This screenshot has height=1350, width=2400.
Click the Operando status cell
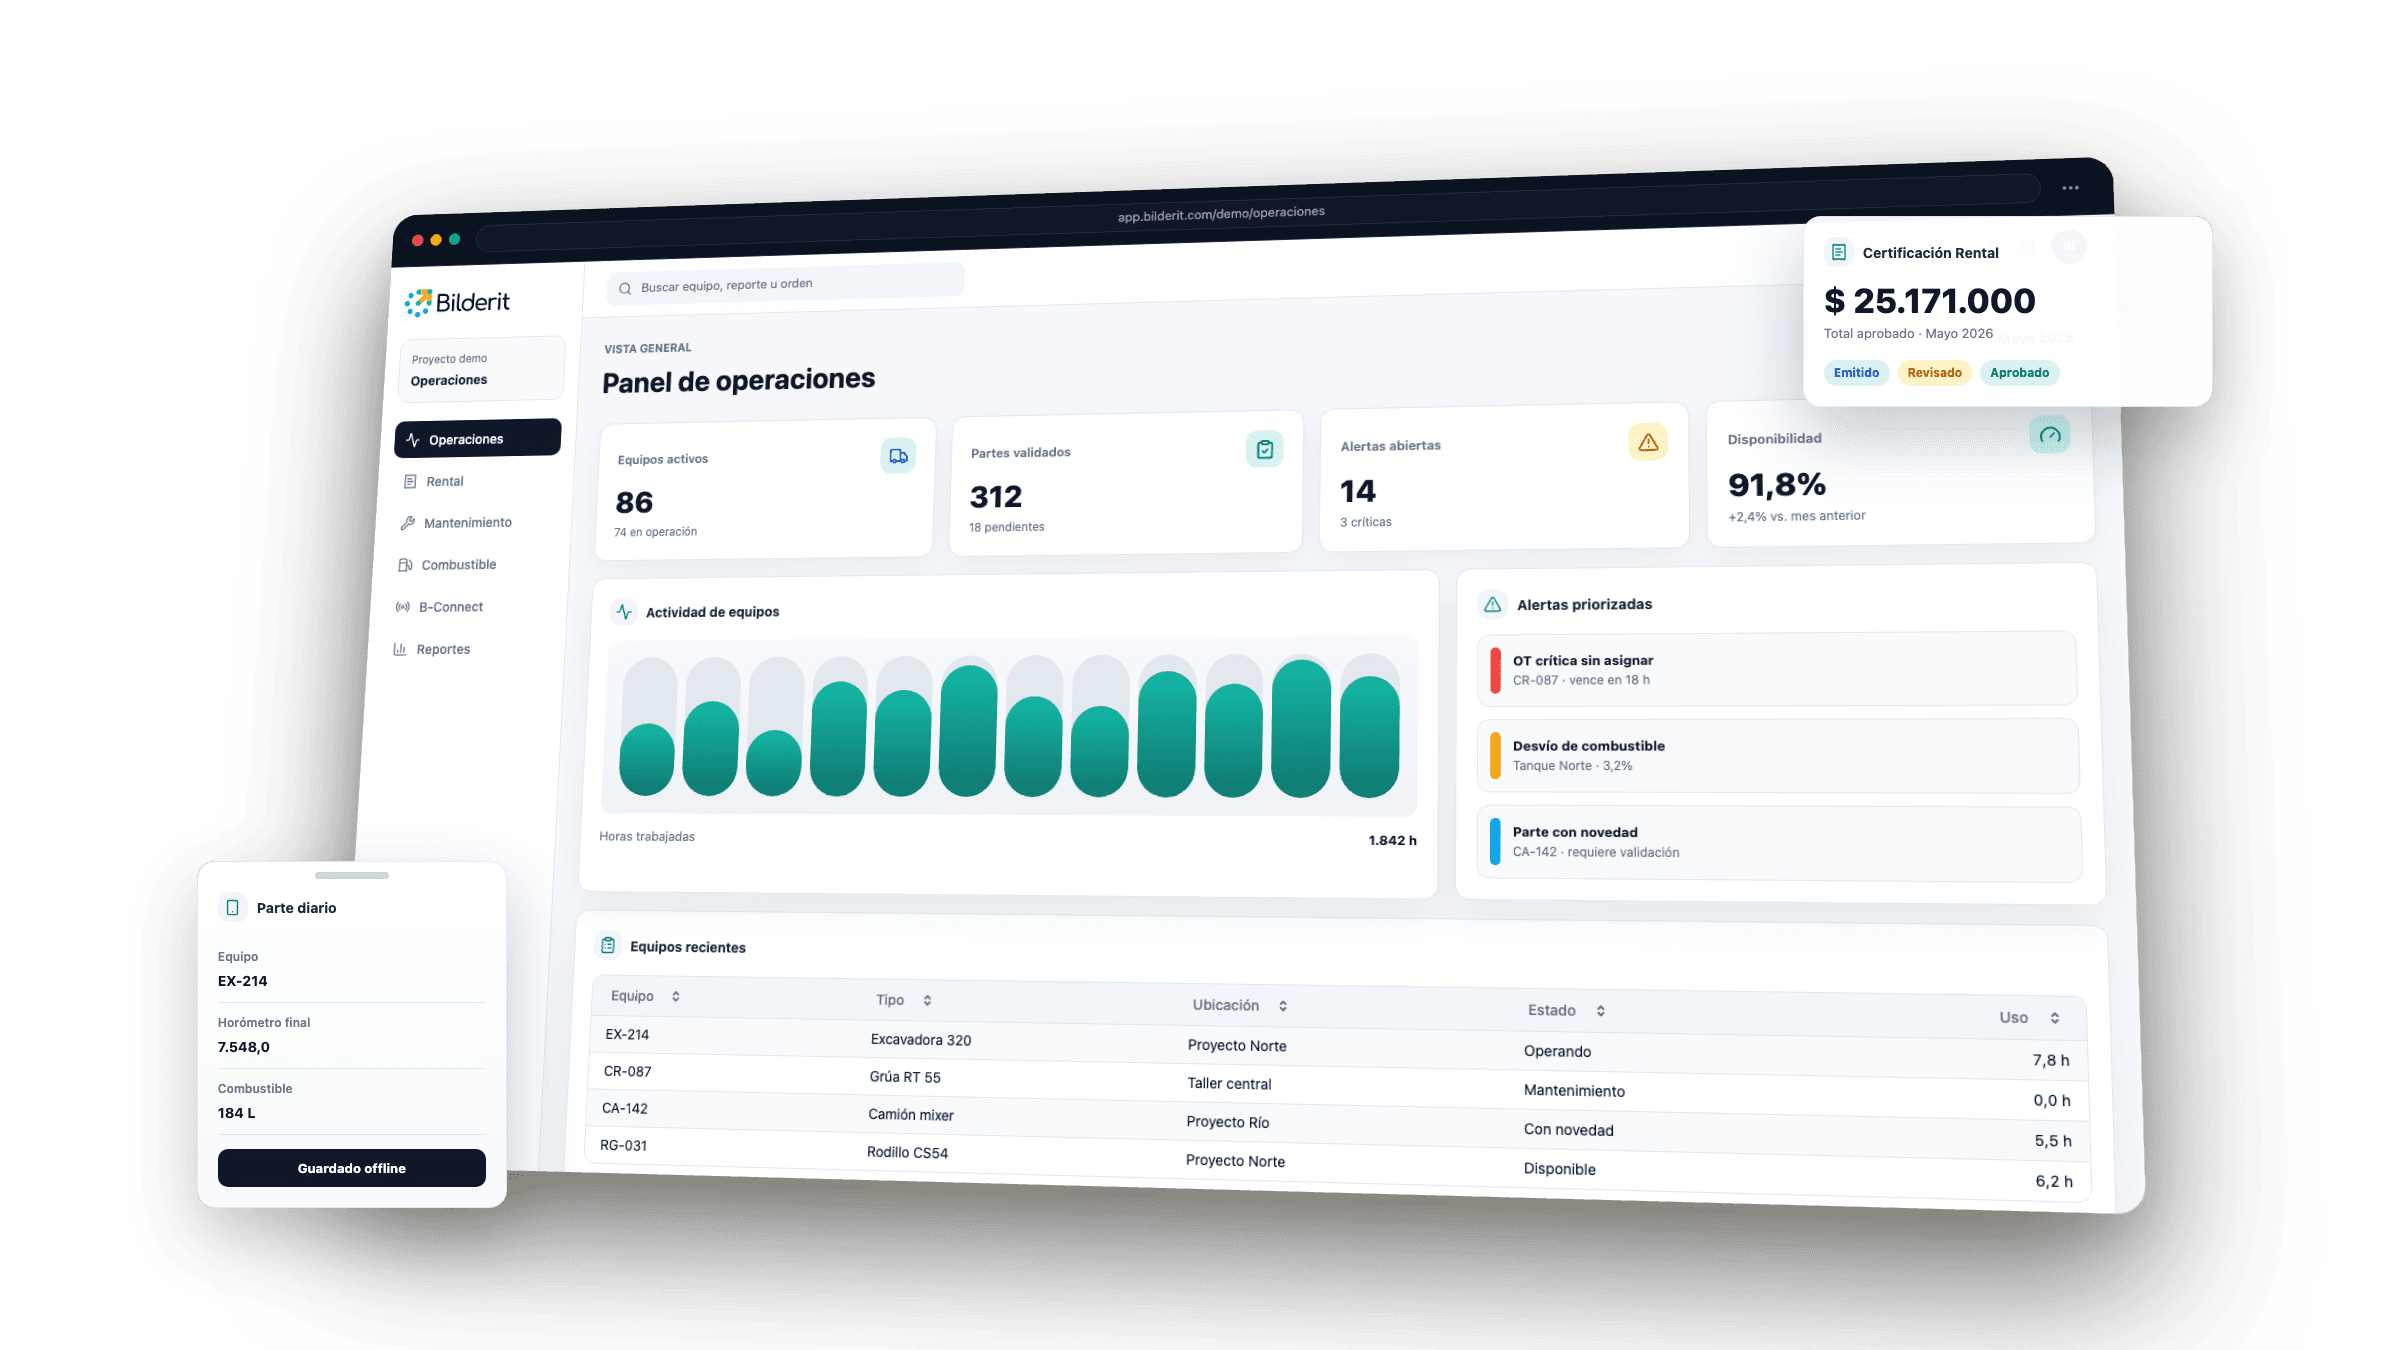pos(1557,1051)
